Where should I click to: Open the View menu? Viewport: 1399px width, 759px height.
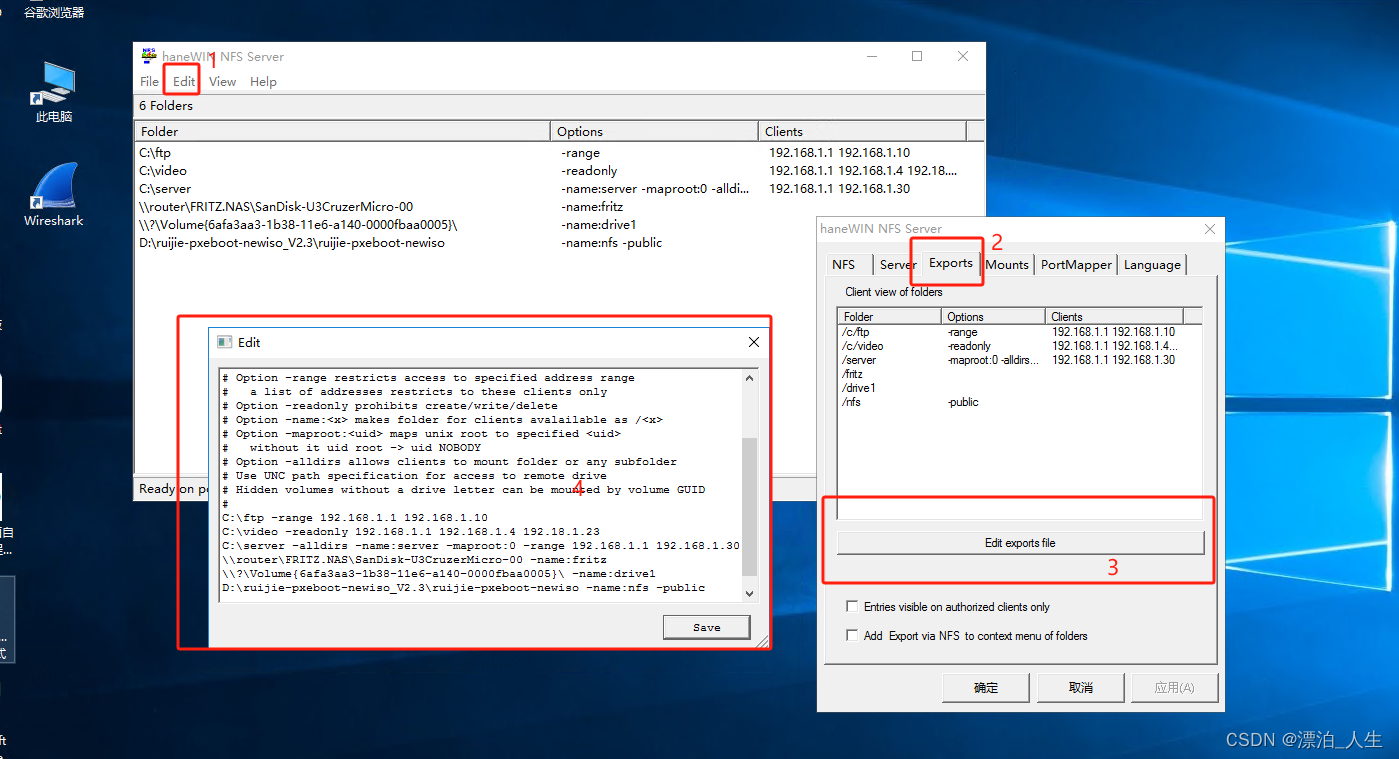pyautogui.click(x=222, y=82)
